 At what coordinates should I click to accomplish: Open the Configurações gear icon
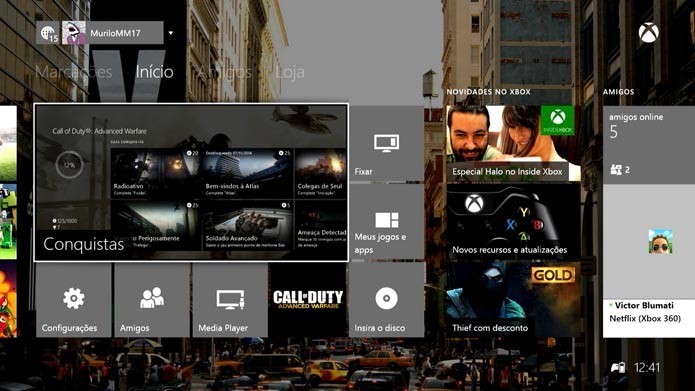coord(74,298)
